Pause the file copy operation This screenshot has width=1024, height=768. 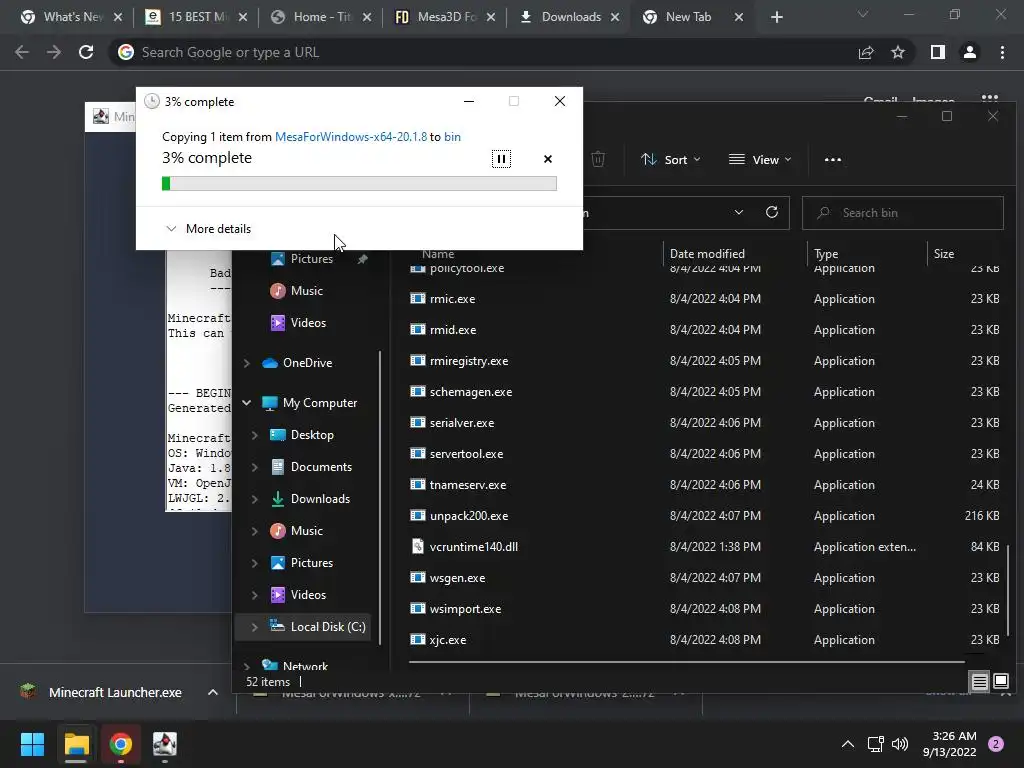coord(501,159)
